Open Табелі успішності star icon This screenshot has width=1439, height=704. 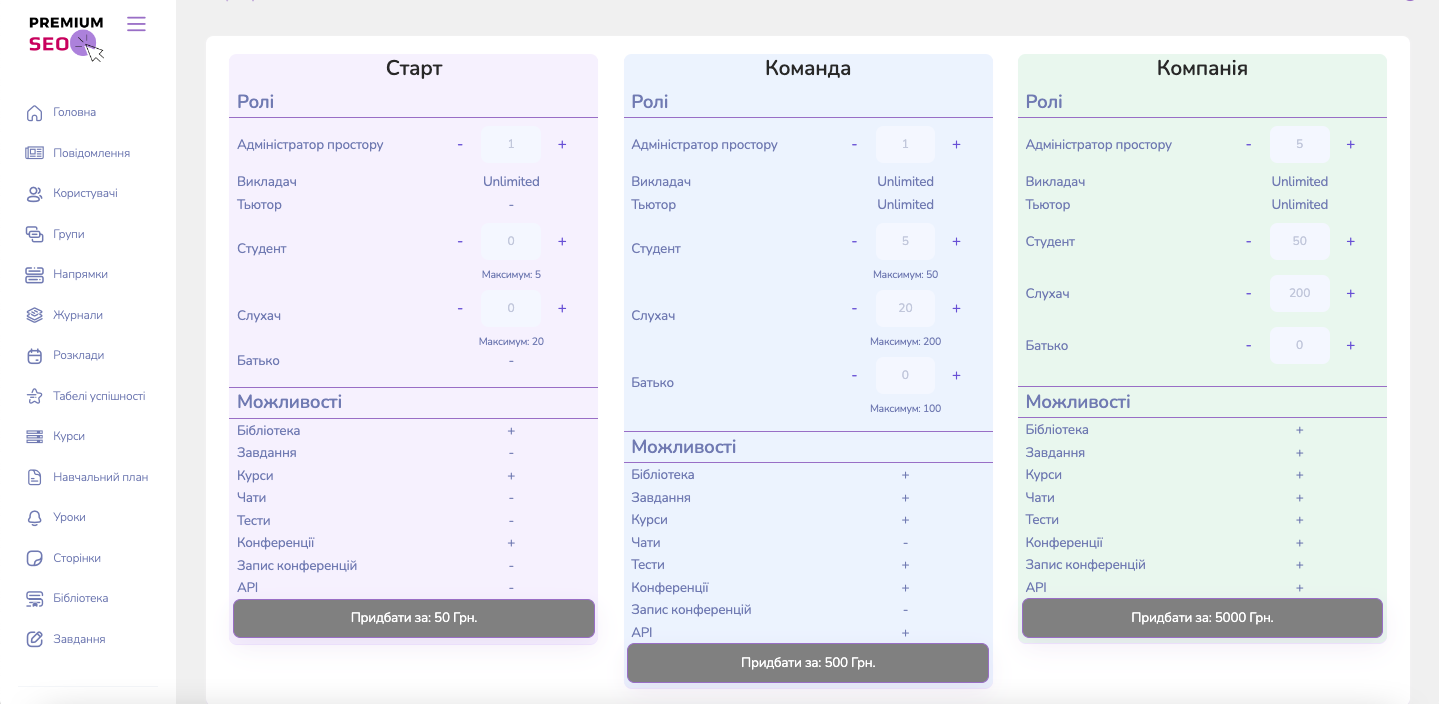[x=35, y=396]
